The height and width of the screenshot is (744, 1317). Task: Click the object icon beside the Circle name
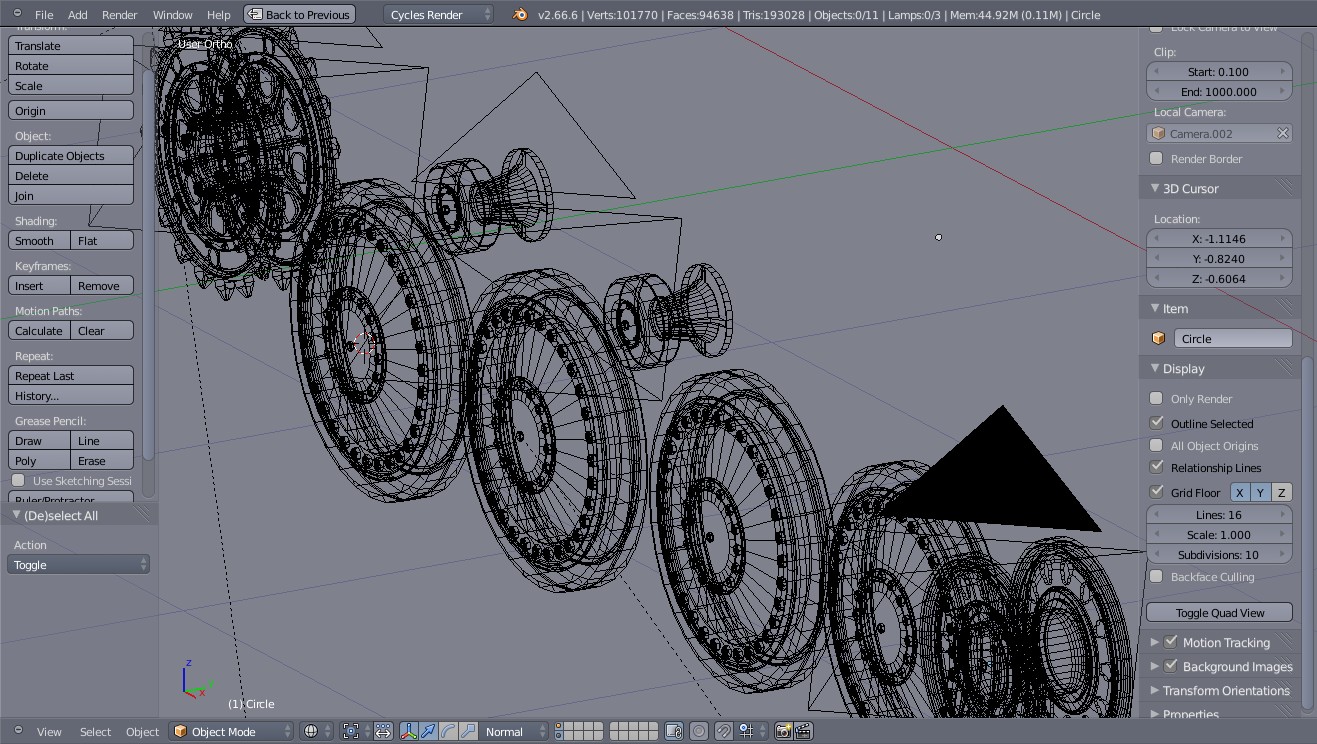[x=1159, y=338]
